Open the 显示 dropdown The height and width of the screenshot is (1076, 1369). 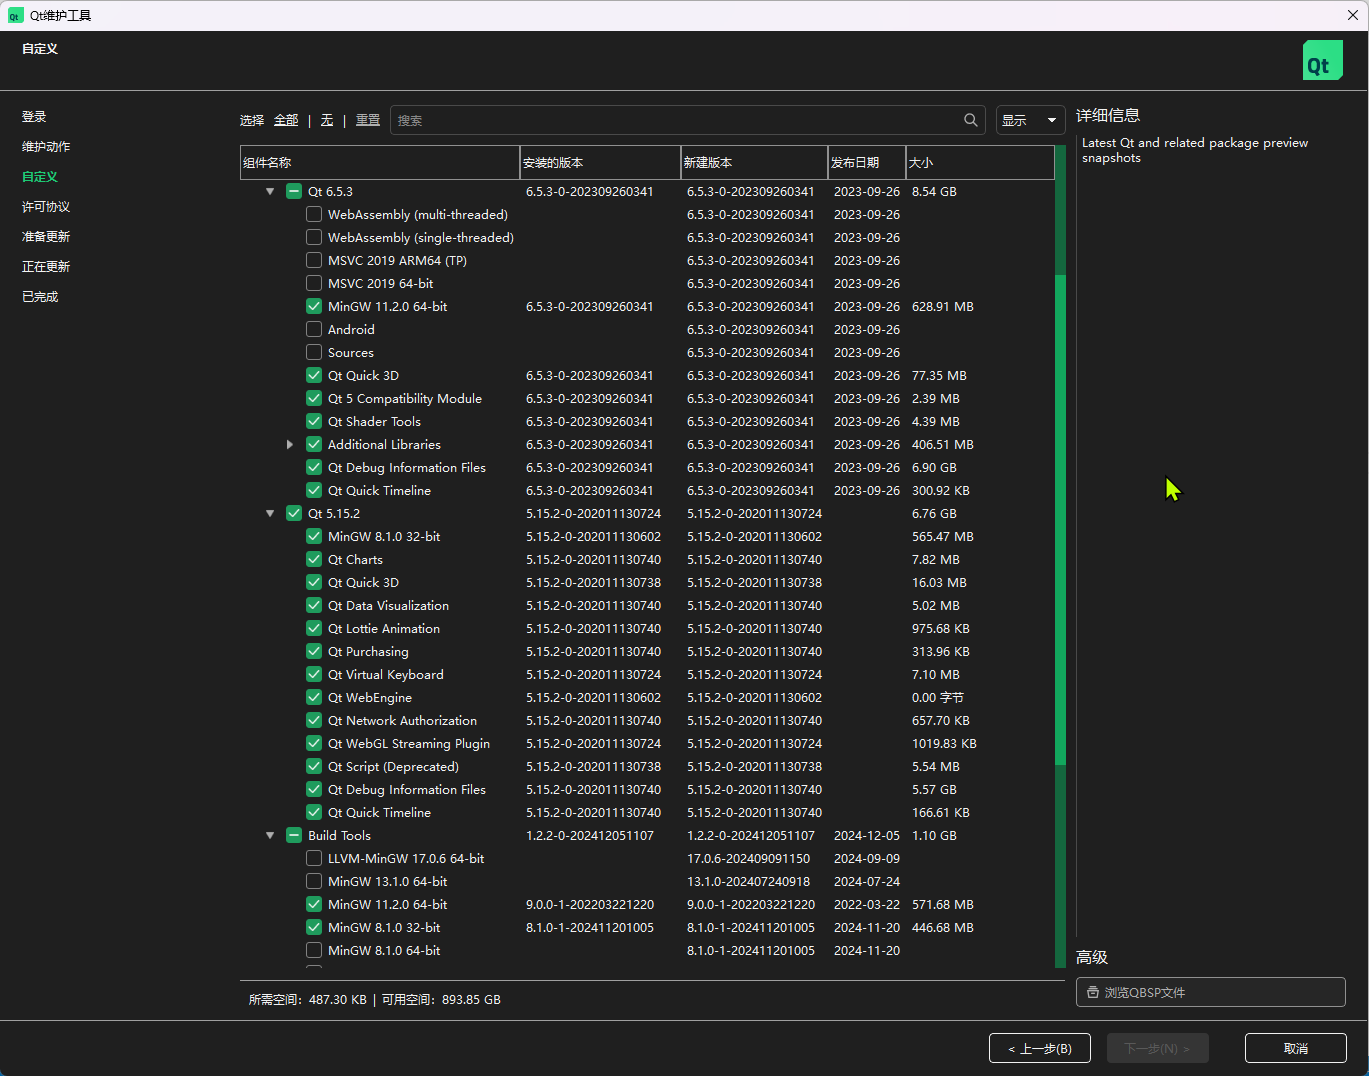click(x=1030, y=120)
